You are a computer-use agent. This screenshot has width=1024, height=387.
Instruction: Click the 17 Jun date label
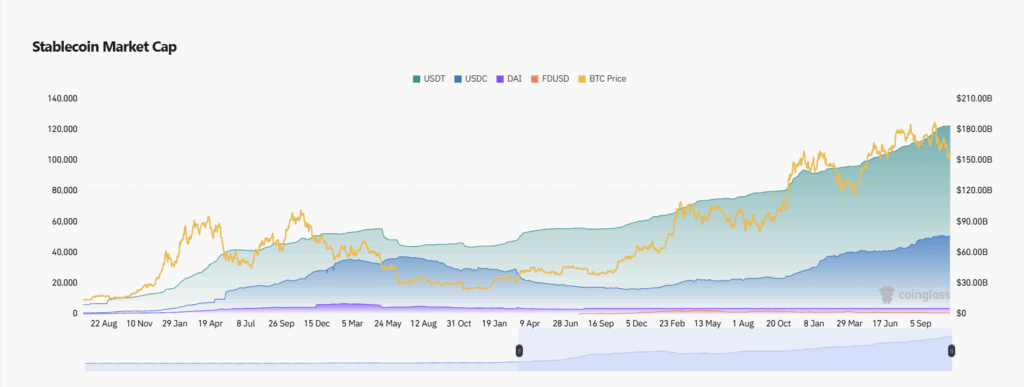point(885,324)
